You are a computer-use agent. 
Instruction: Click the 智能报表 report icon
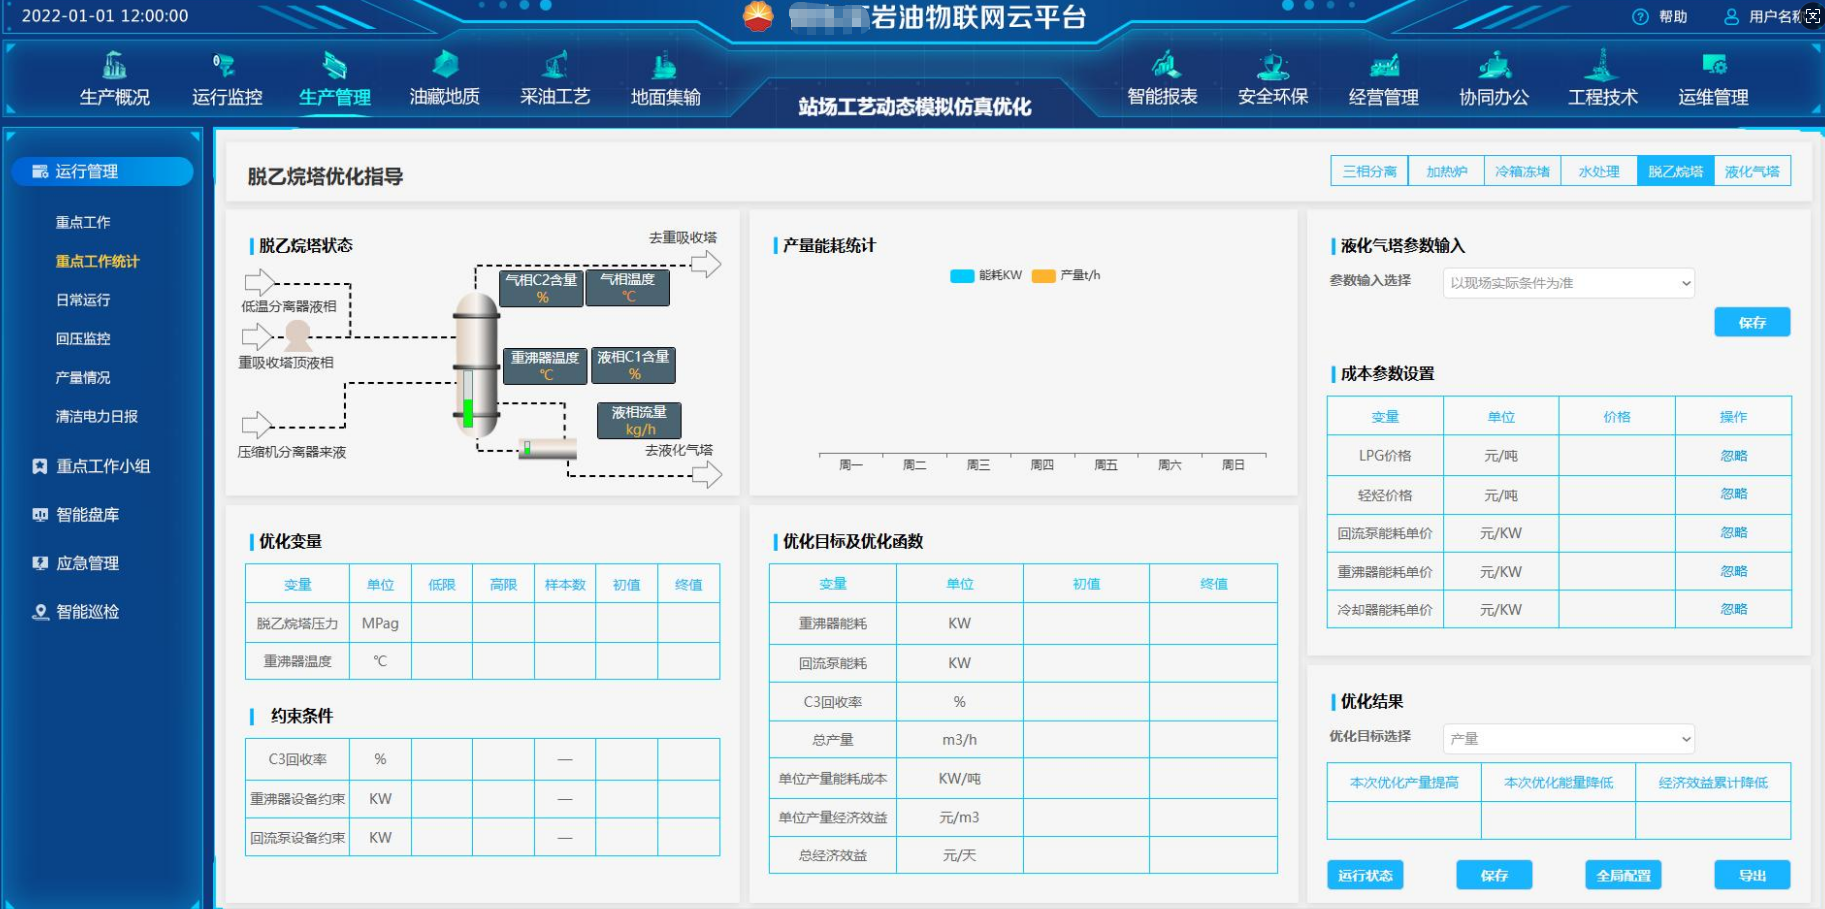[x=1165, y=66]
